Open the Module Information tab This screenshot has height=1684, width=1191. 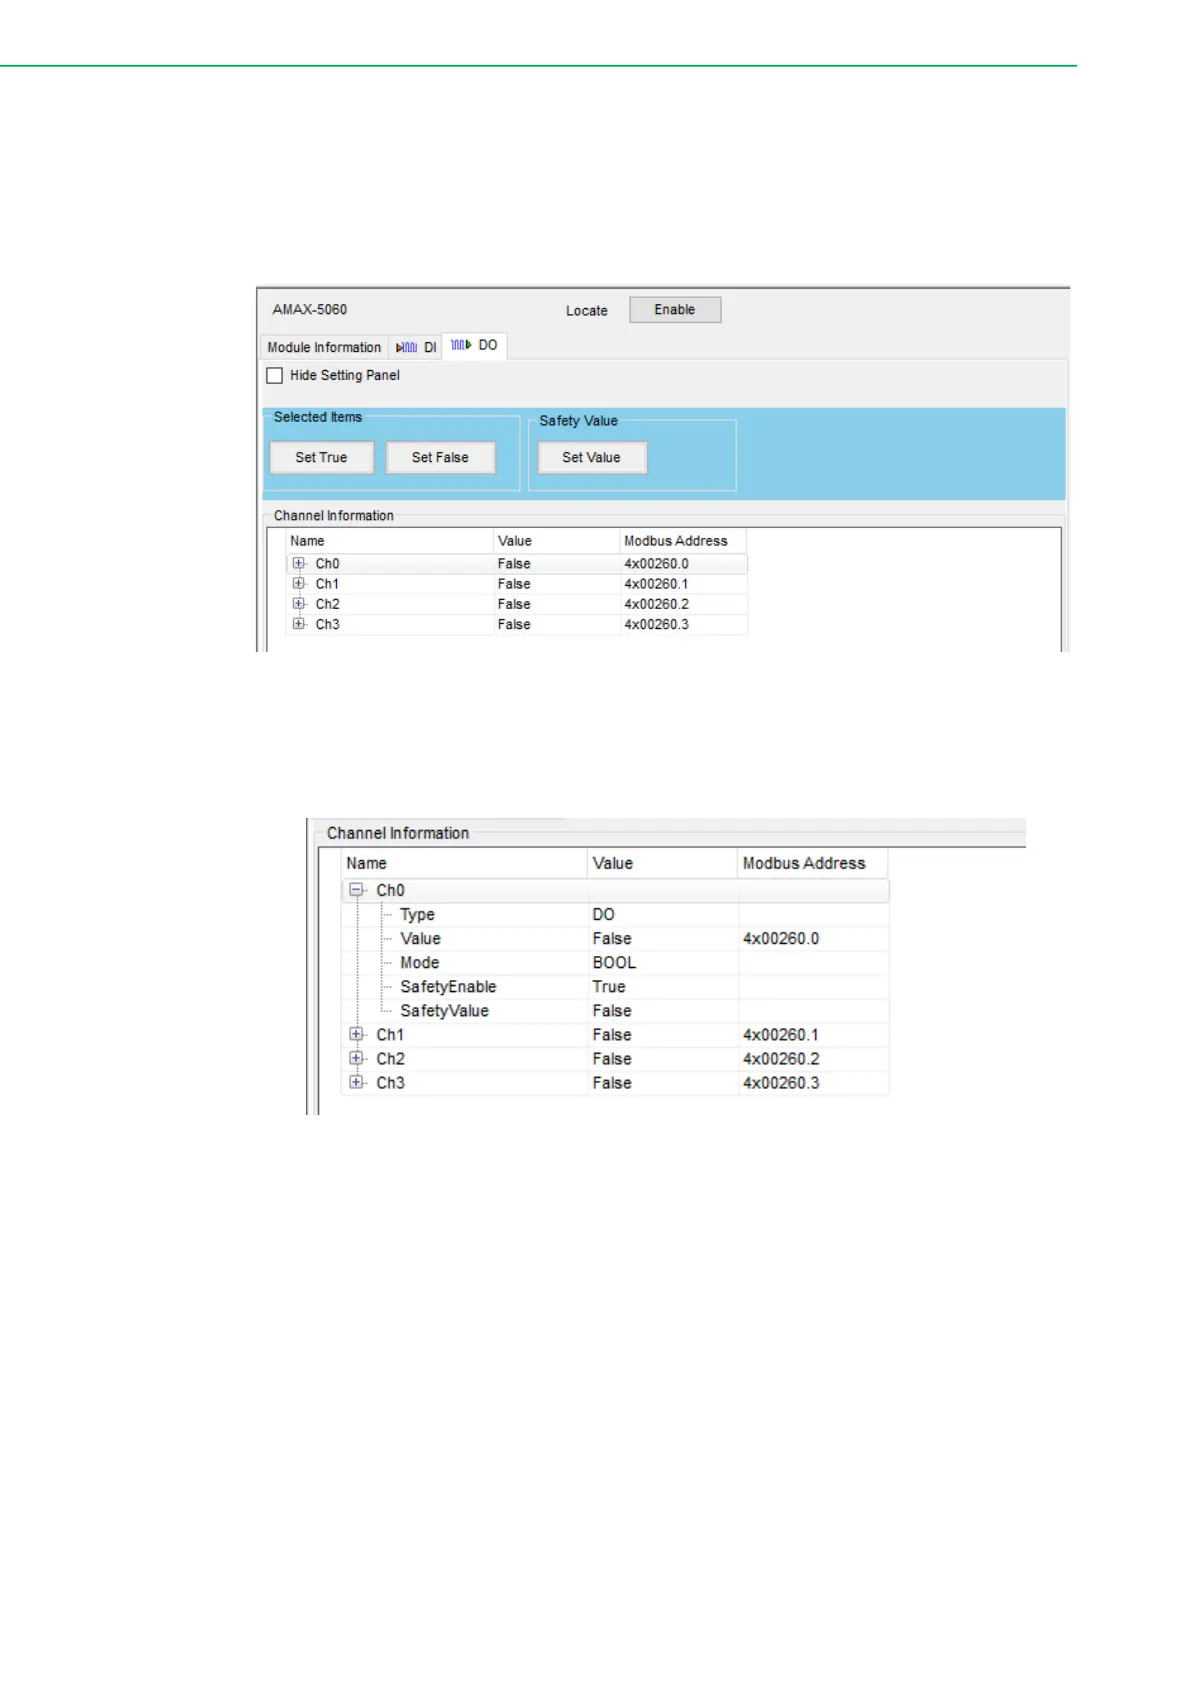point(324,348)
